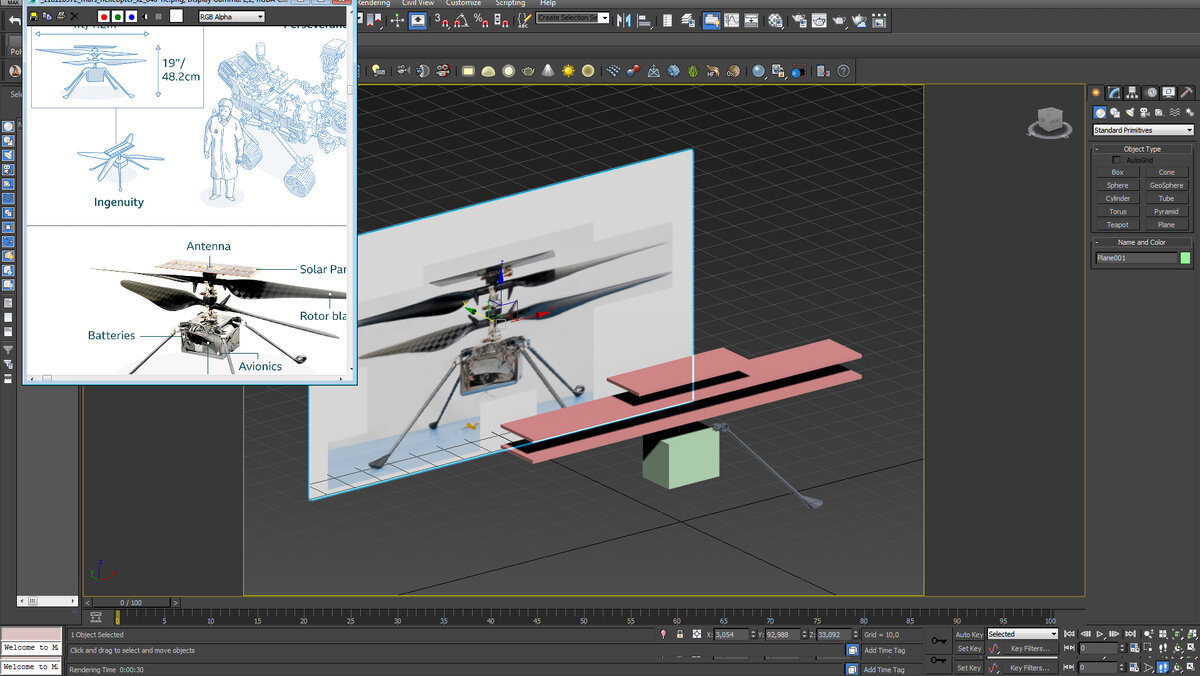The width and height of the screenshot is (1200, 676).
Task: Collapse the Object Type rollout
Action: point(1144,149)
